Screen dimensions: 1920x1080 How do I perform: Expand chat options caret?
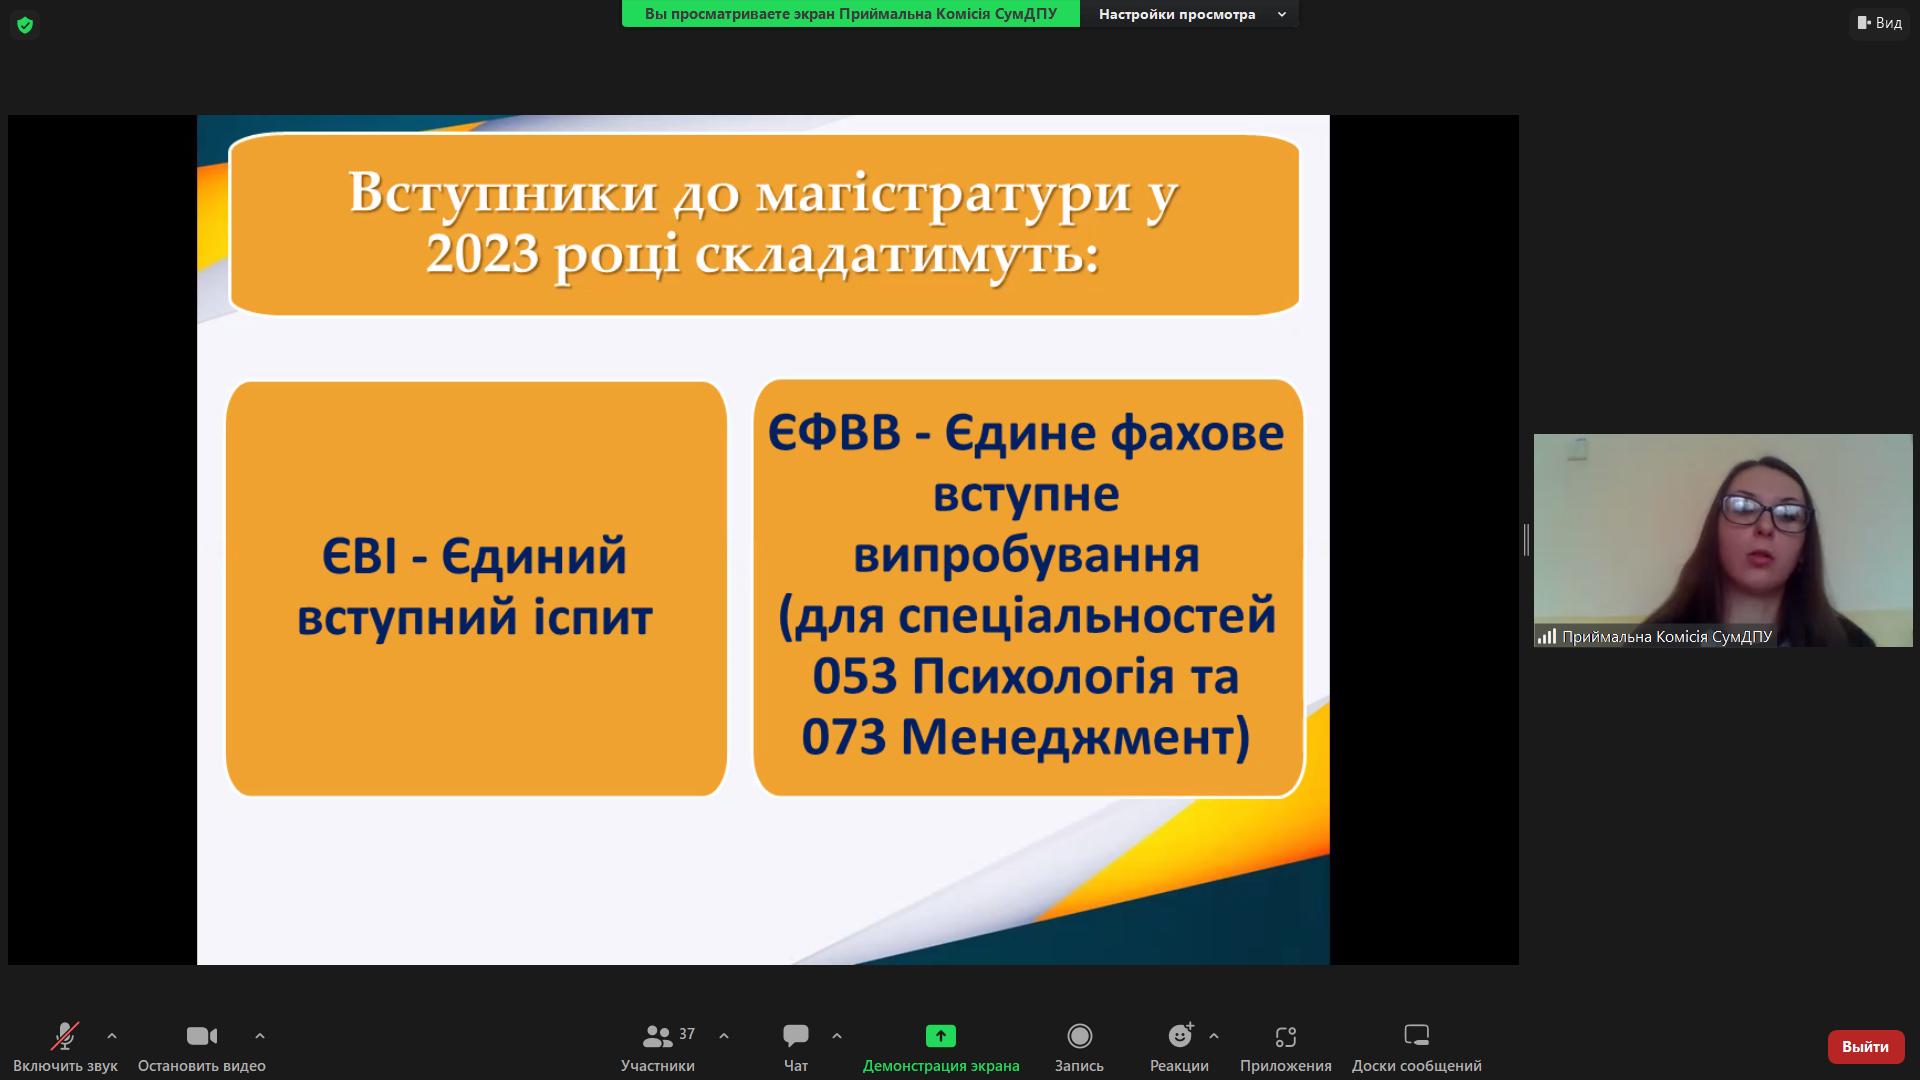tap(837, 1036)
